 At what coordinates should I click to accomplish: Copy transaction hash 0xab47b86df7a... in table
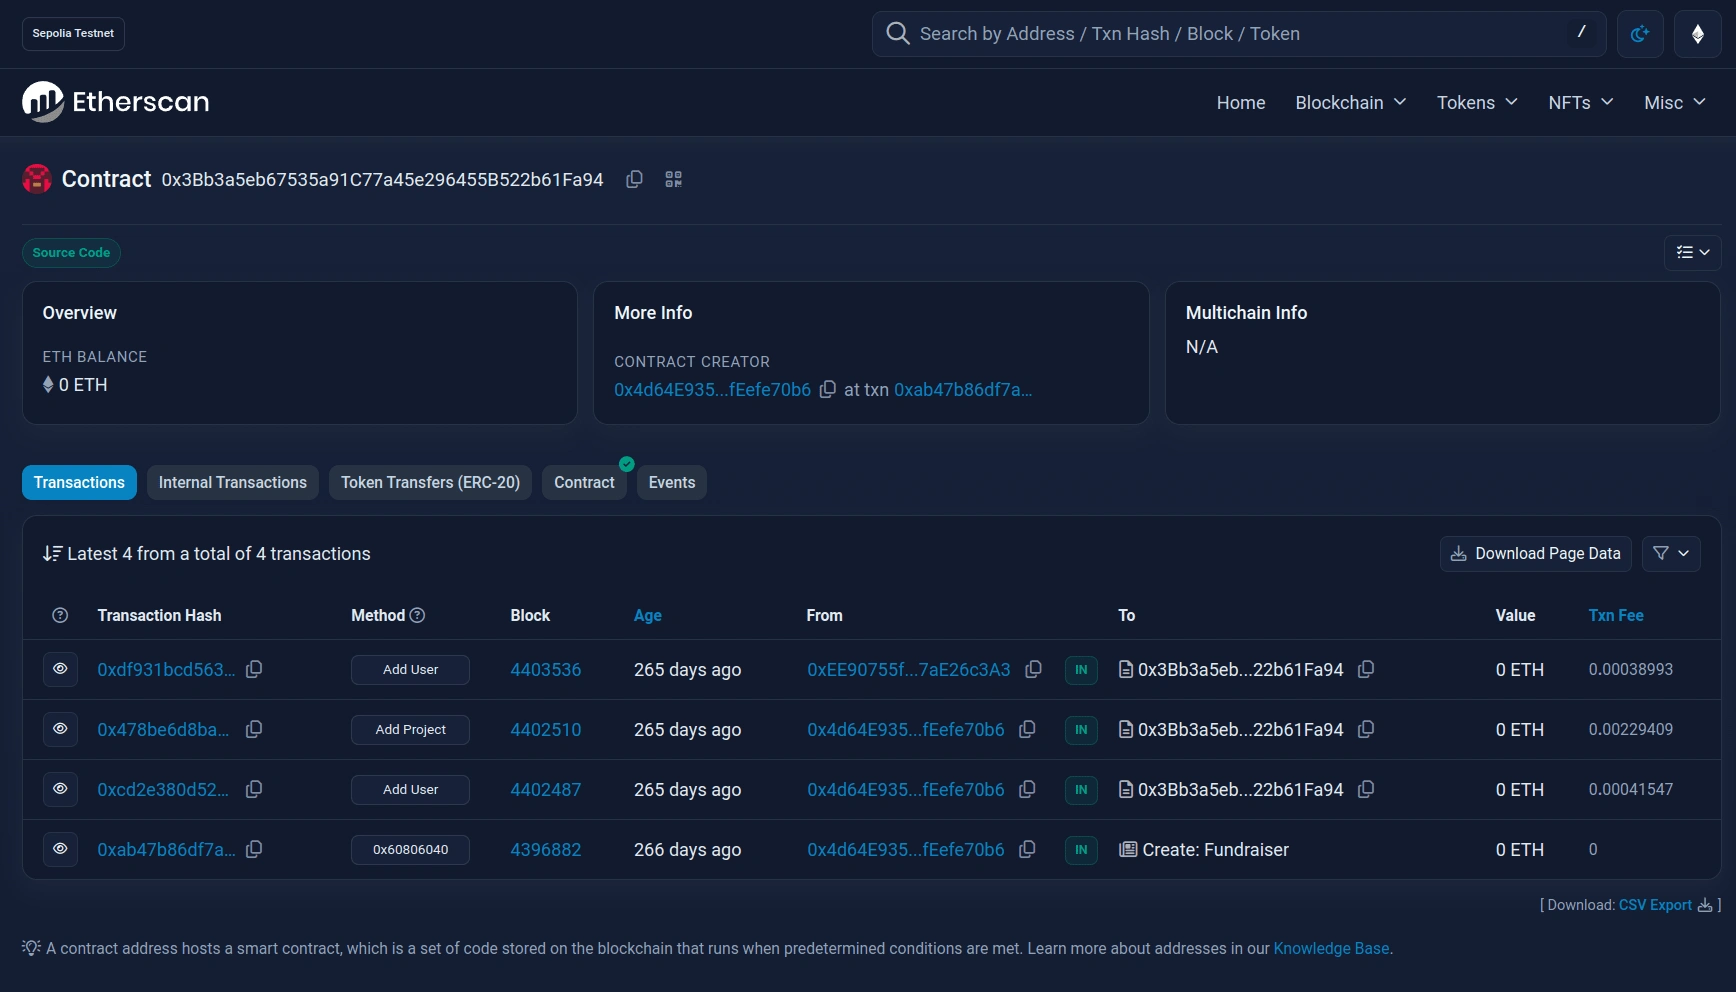click(254, 850)
